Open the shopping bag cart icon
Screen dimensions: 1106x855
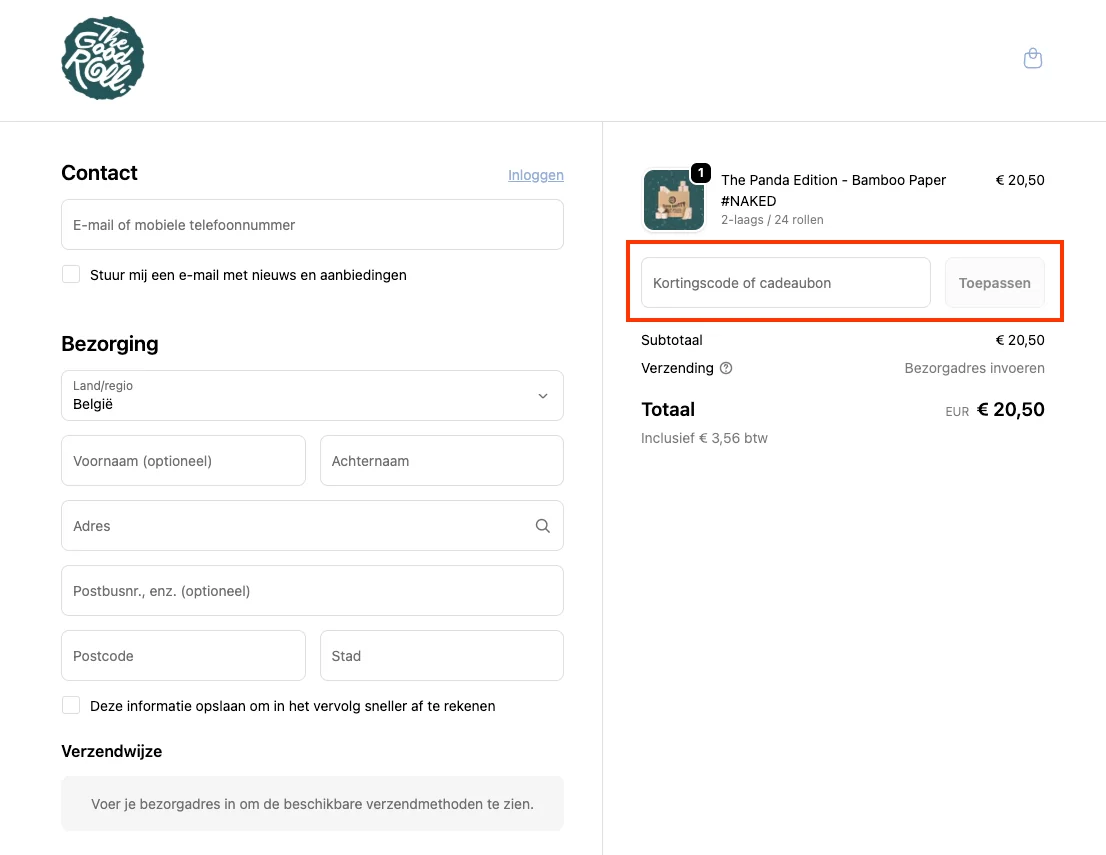pyautogui.click(x=1033, y=59)
